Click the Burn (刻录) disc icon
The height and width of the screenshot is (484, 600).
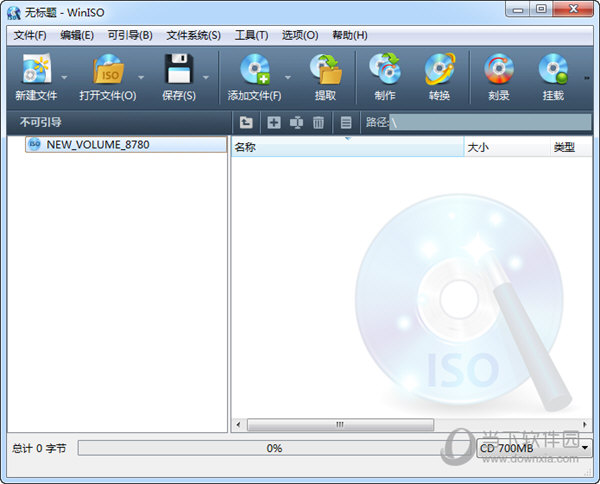(499, 69)
